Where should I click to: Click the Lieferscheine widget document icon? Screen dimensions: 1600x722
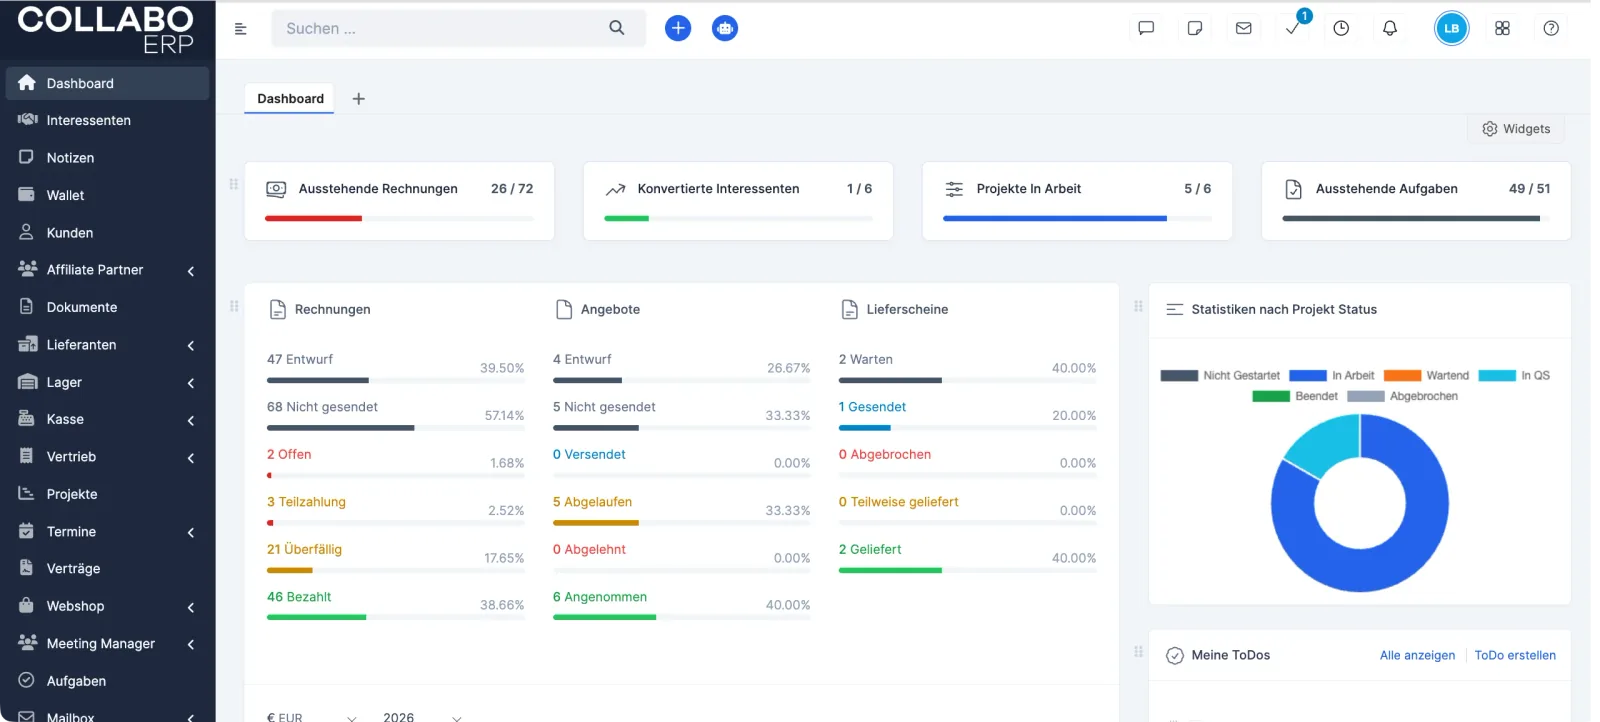click(x=850, y=310)
